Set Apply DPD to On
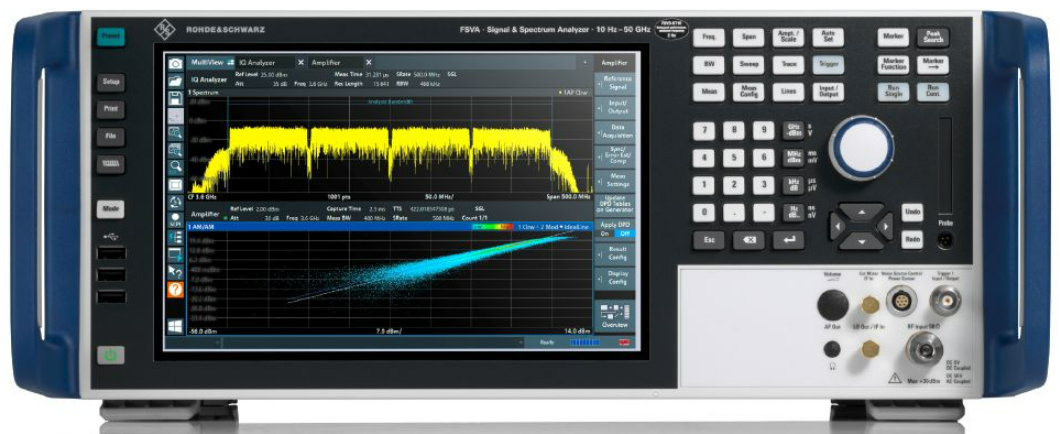The image size is (1060, 434). click(x=605, y=233)
